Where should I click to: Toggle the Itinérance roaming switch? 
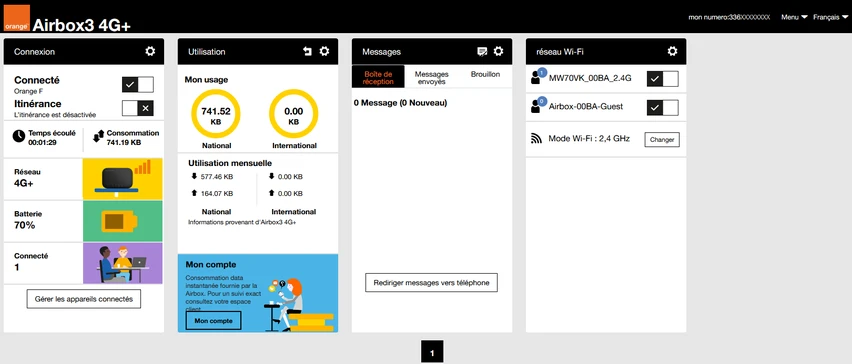coord(137,108)
